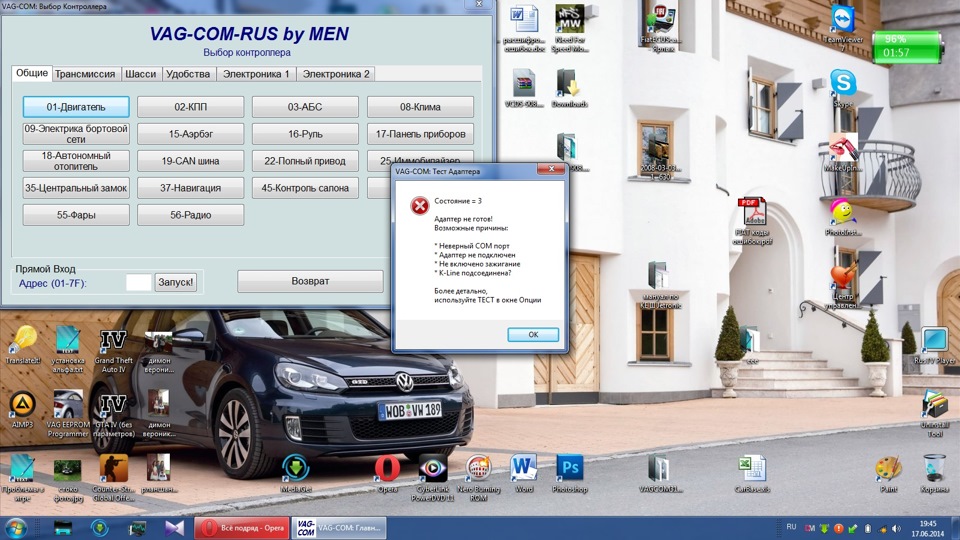This screenshot has width=960, height=540.
Task: Open the 55-Фары controller
Action: click(x=76, y=214)
